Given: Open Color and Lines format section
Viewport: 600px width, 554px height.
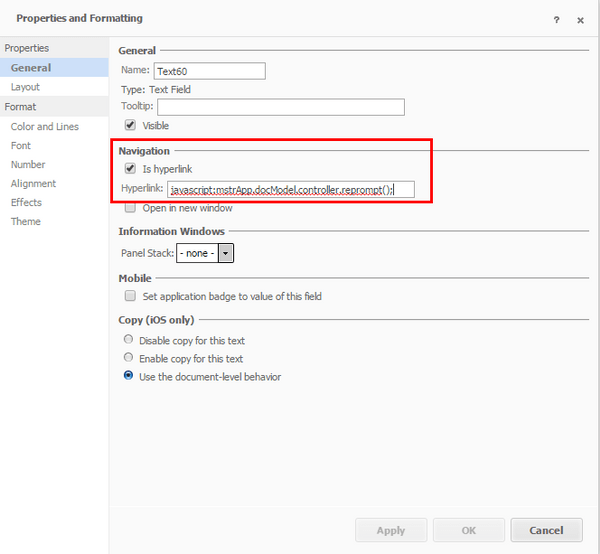Looking at the screenshot, I should [44, 127].
